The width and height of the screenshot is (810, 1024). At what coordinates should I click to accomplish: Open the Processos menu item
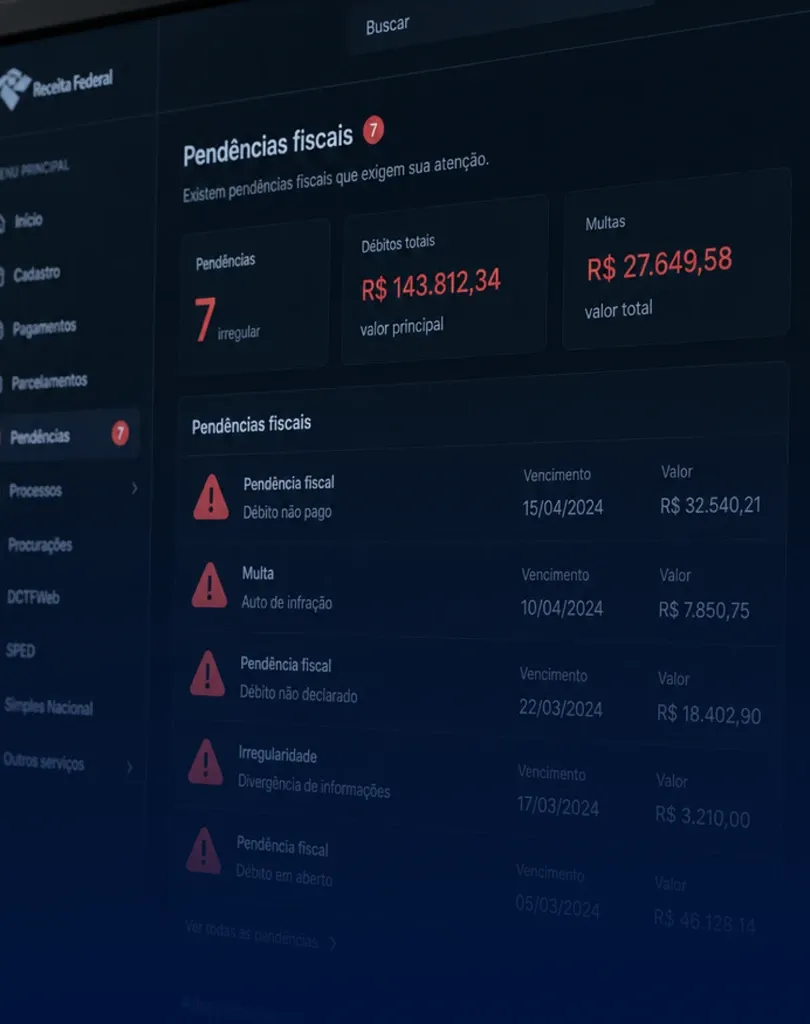35,490
